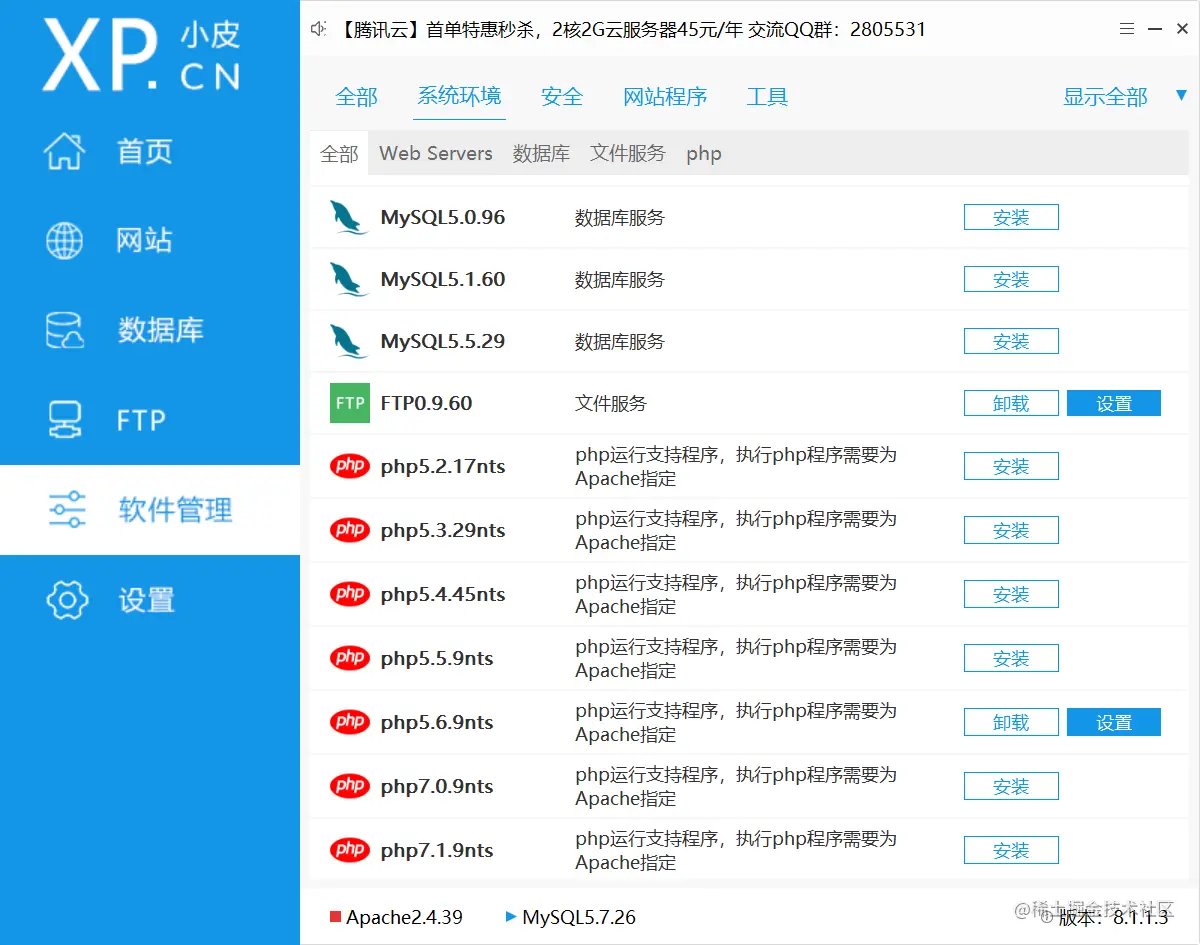Click the database icon for 数据库
Viewport: 1200px width, 945px height.
[65, 330]
